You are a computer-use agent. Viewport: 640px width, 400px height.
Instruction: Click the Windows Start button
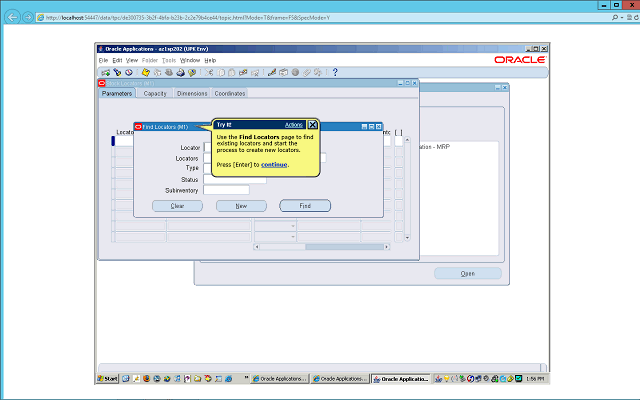click(107, 379)
